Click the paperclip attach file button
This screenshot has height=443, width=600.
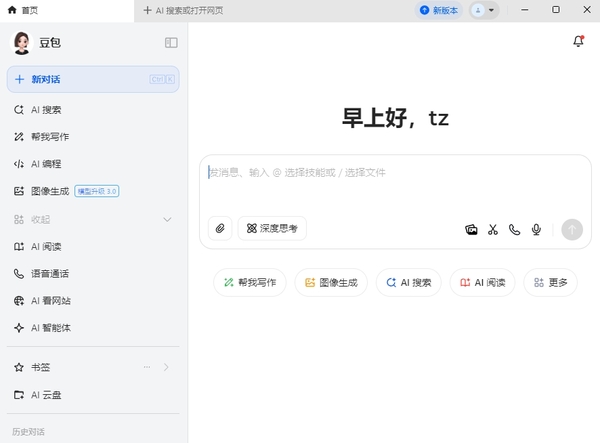click(x=220, y=228)
